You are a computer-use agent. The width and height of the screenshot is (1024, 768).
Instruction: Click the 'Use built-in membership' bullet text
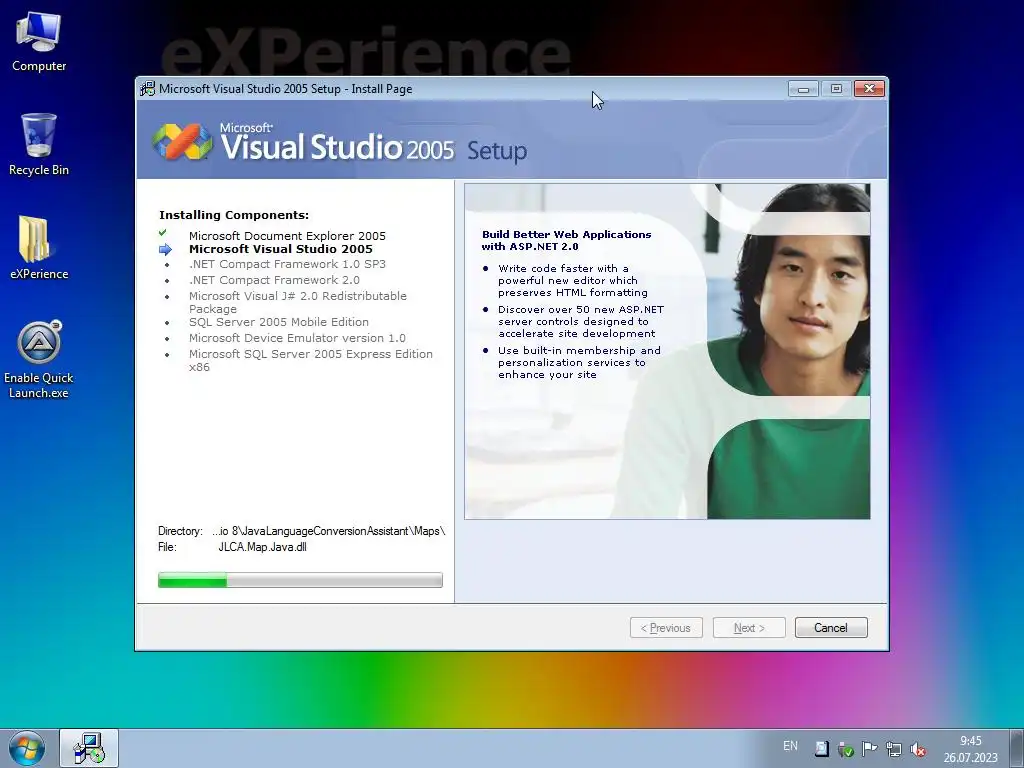point(579,362)
